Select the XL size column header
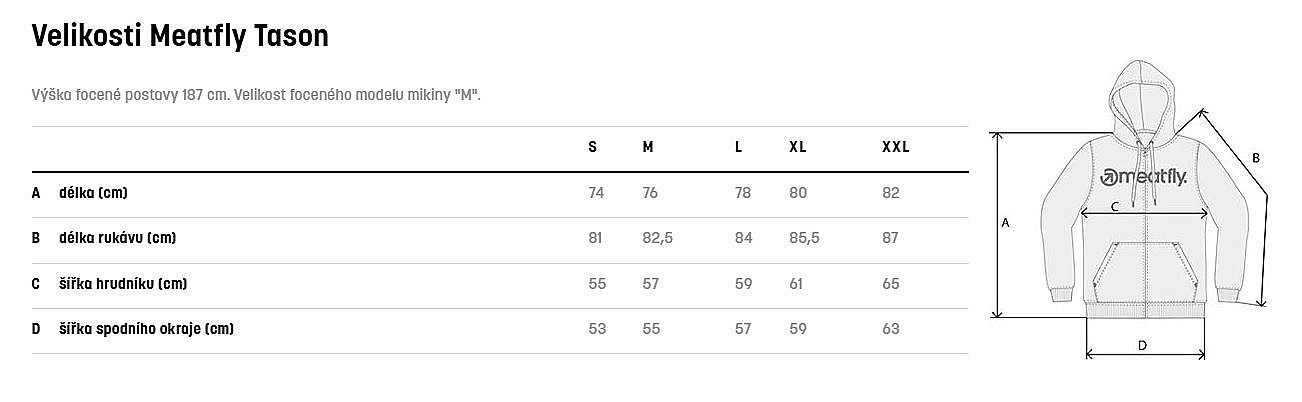1302x402 pixels. coord(797,147)
